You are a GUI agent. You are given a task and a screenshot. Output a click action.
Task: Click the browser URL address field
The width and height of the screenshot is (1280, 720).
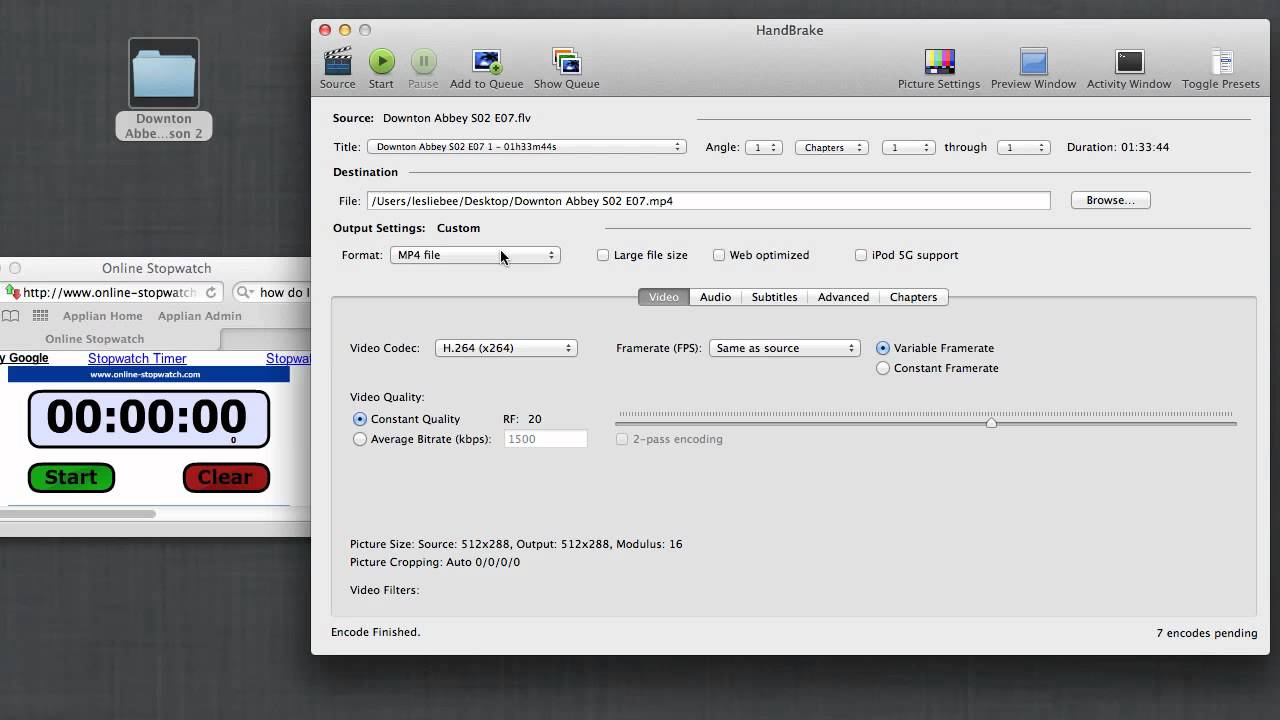coord(110,292)
